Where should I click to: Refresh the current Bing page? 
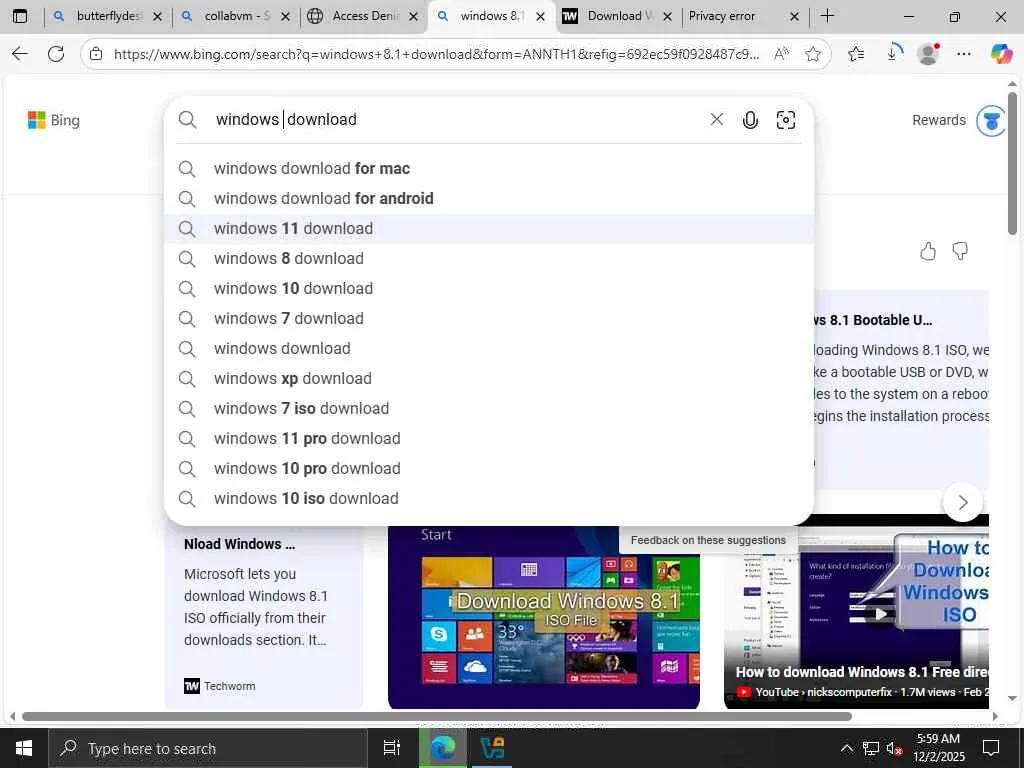tap(56, 54)
